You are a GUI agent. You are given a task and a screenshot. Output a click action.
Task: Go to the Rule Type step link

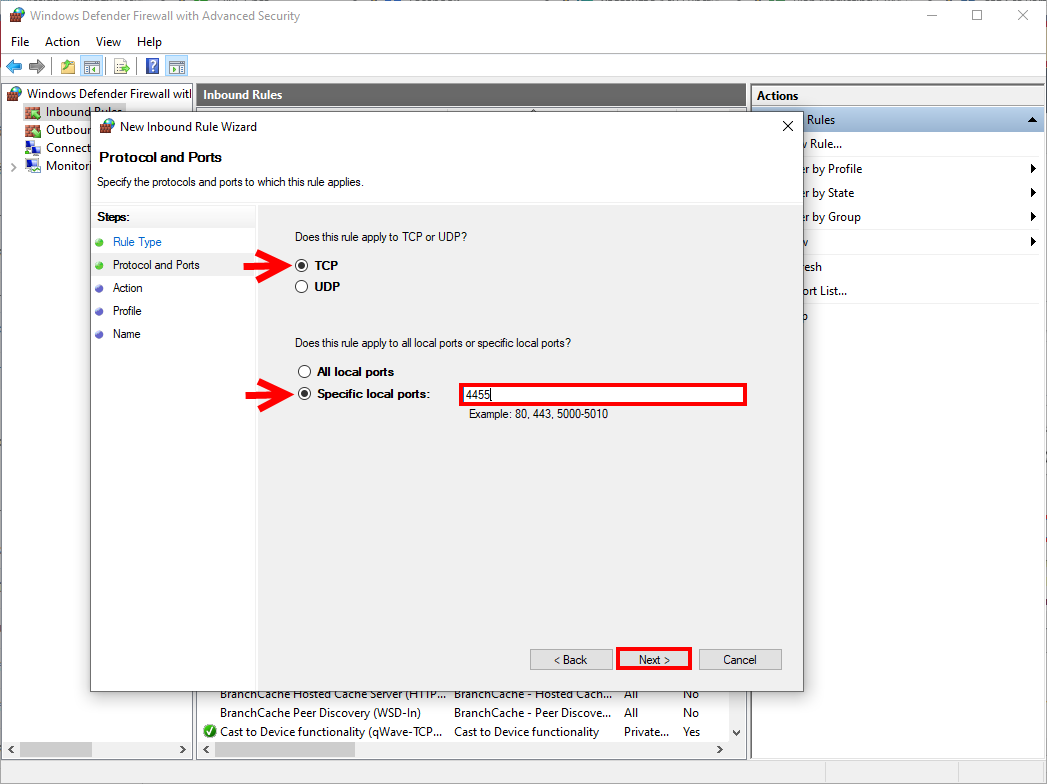[137, 242]
